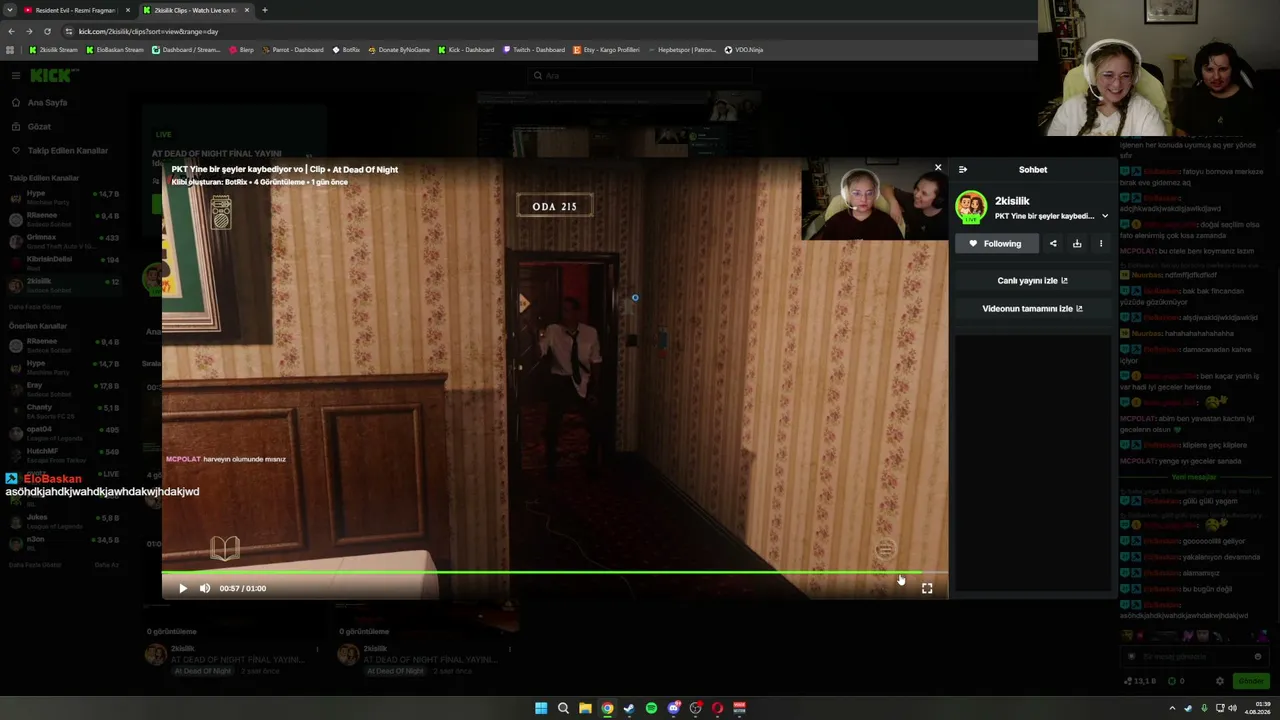Play the clip video

pos(183,588)
